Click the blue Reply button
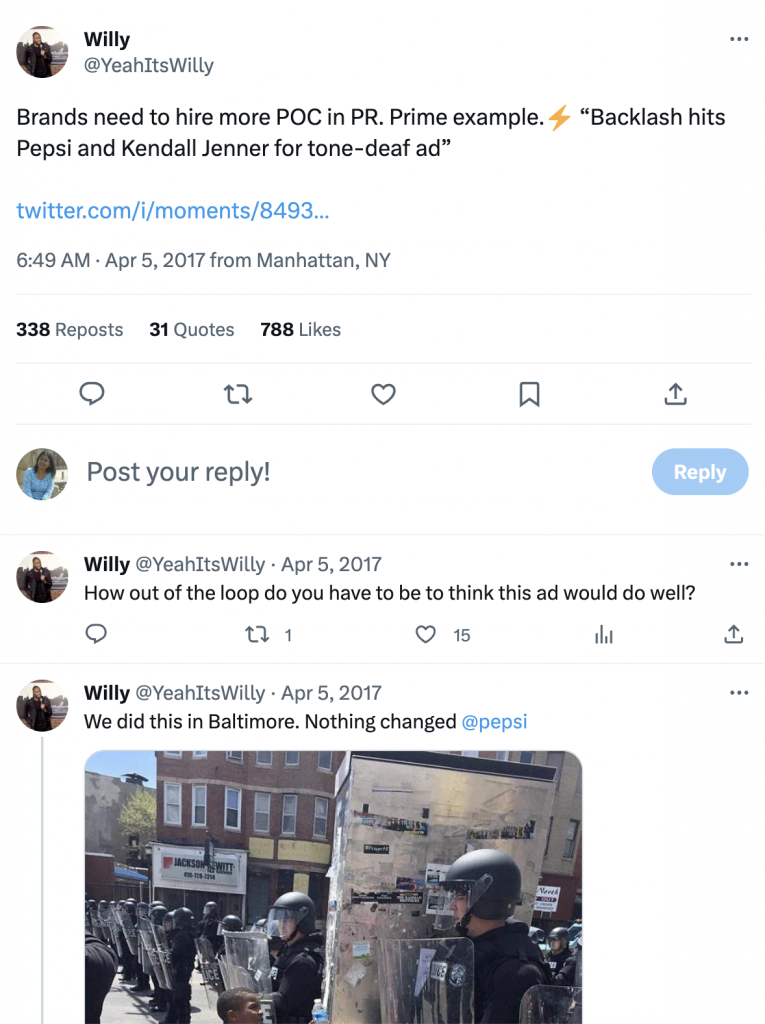Screen dimensions: 765x1024 pos(699,472)
